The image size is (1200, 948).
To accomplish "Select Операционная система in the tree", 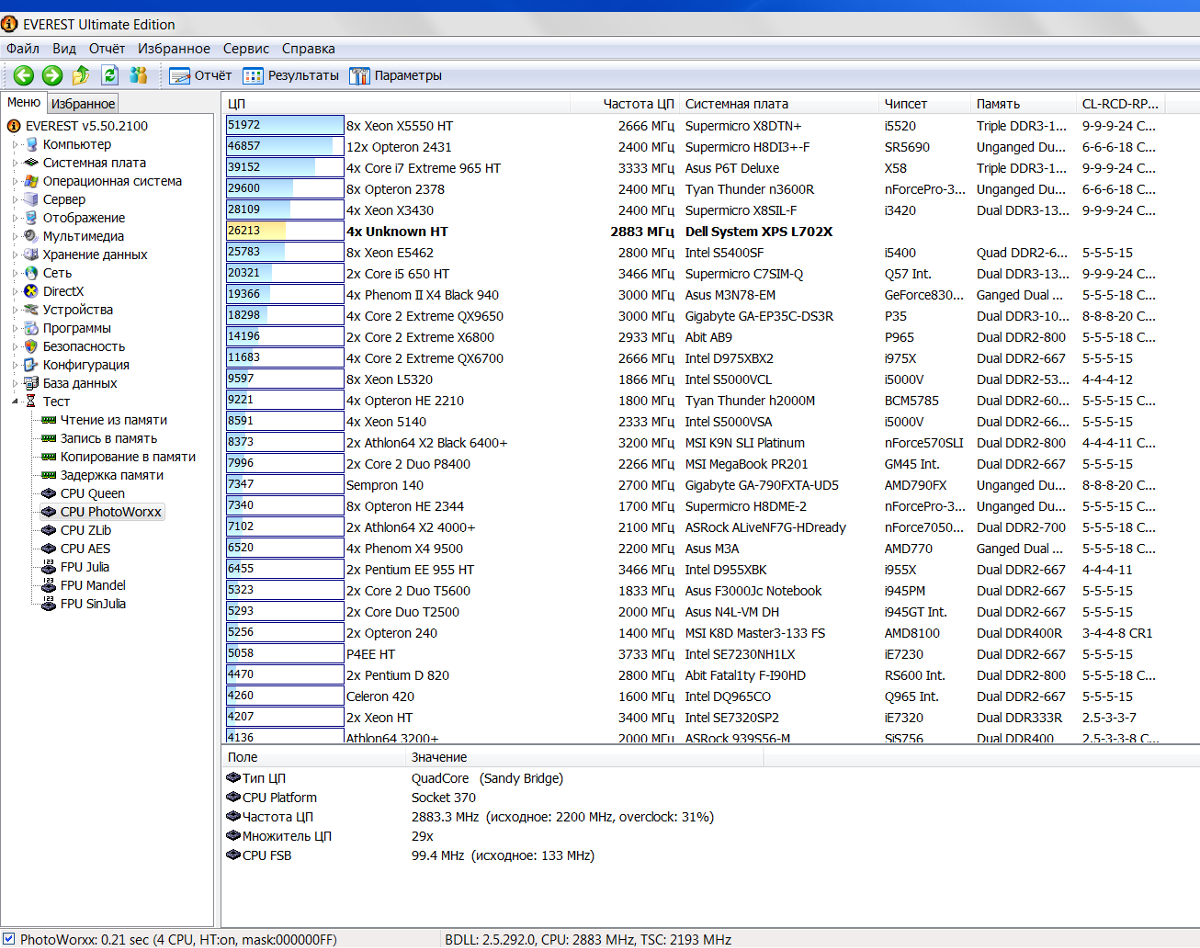I will (112, 181).
